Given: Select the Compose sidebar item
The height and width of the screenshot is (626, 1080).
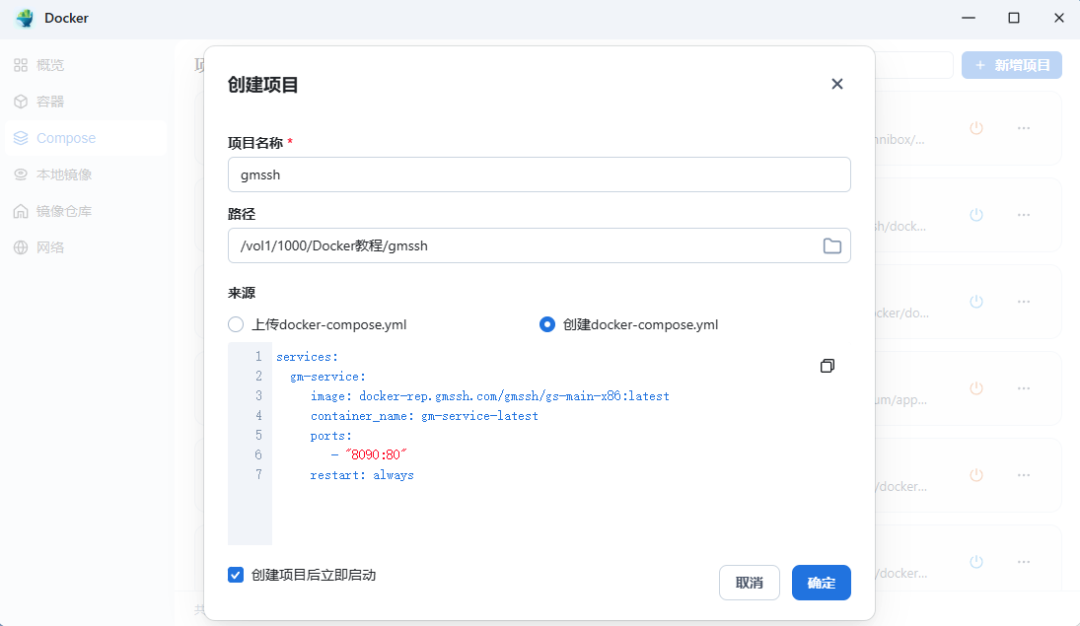Looking at the screenshot, I should coord(85,138).
